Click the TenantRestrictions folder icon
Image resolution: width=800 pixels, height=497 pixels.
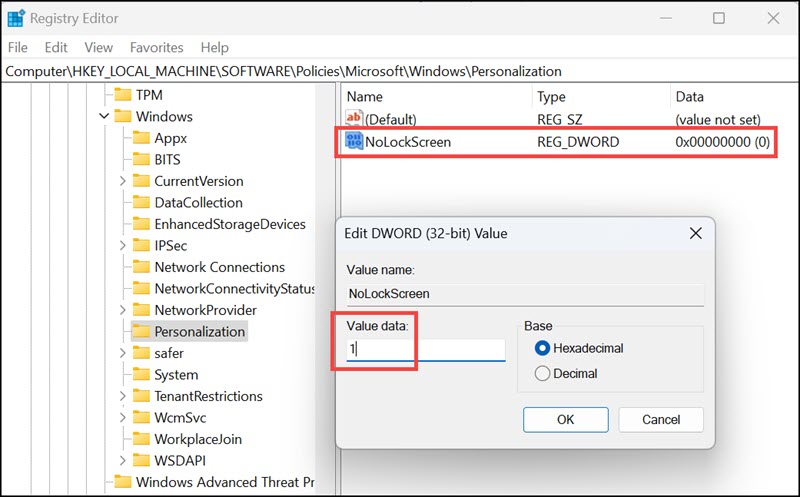tap(141, 396)
